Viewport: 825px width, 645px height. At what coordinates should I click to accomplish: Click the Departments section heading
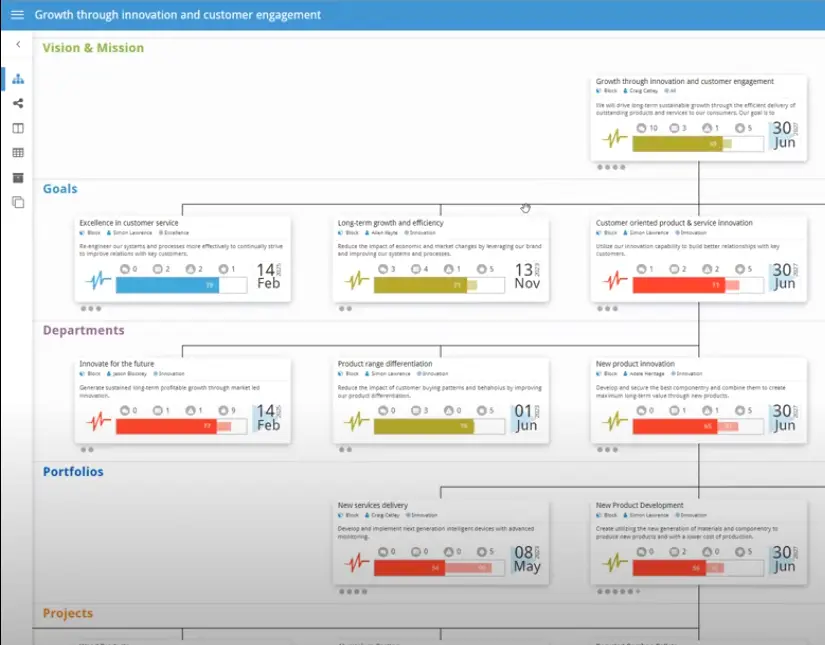[x=84, y=330]
